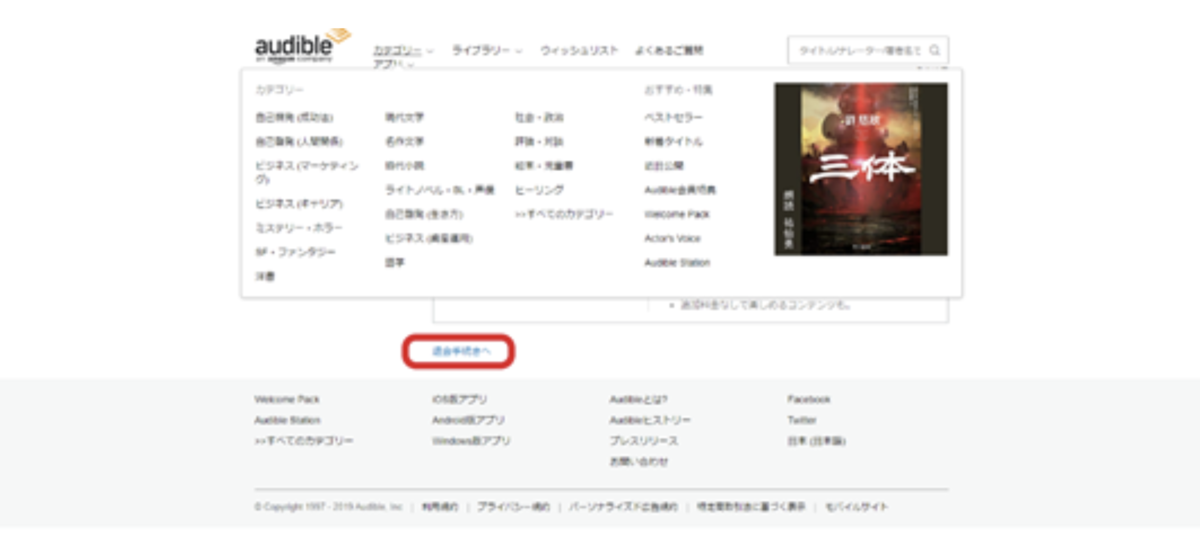Open >>すべてのカテゴリー link in footer

tap(304, 440)
